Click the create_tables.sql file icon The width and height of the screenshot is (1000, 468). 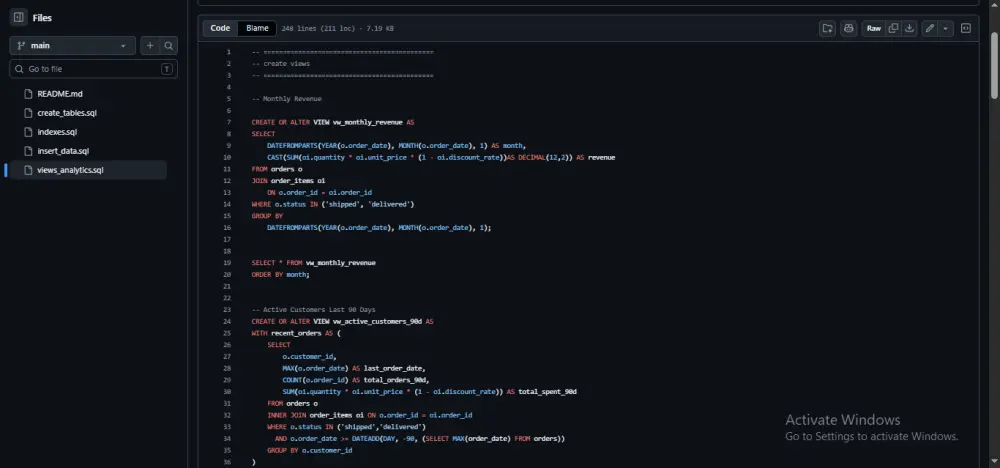coord(27,113)
